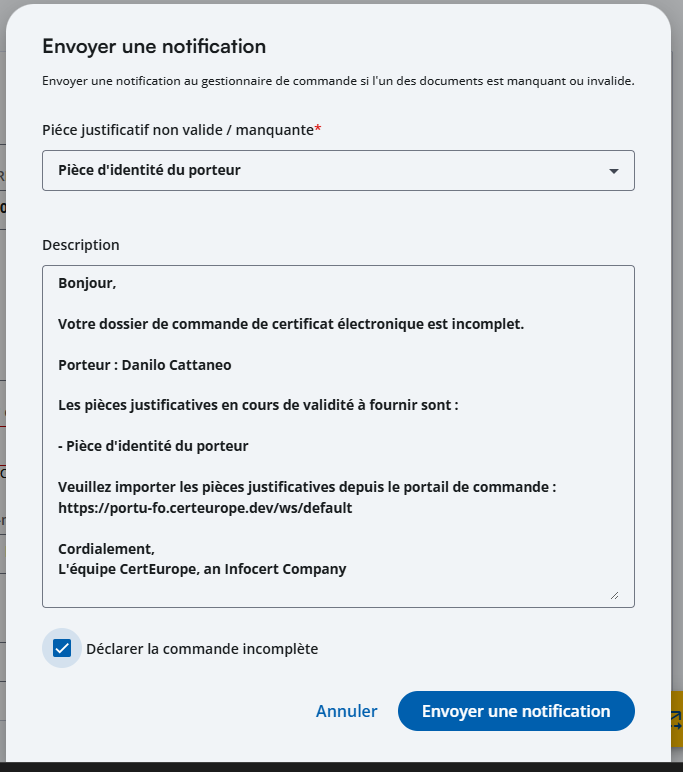Click the portu-fo.certeurope.dev URL text
The image size is (683, 772).
[205, 508]
